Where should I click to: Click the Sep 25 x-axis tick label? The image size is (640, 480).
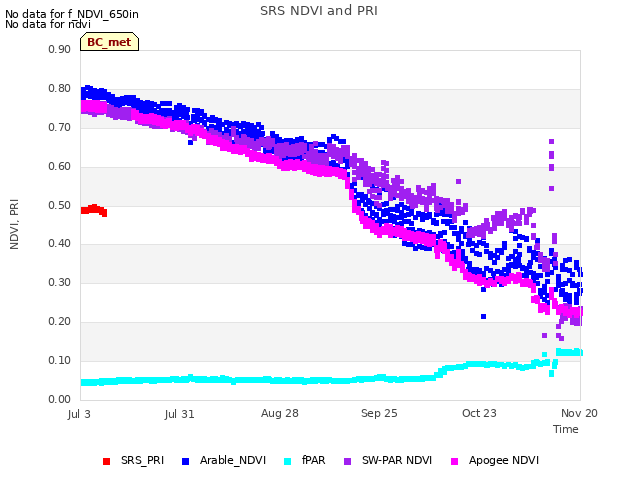pyautogui.click(x=379, y=413)
